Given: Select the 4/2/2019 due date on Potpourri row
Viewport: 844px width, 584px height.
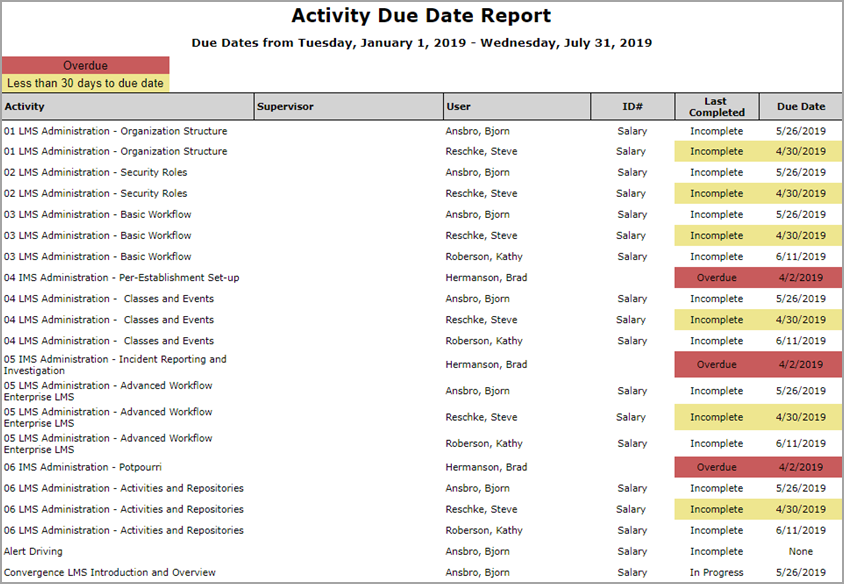Looking at the screenshot, I should pos(800,467).
